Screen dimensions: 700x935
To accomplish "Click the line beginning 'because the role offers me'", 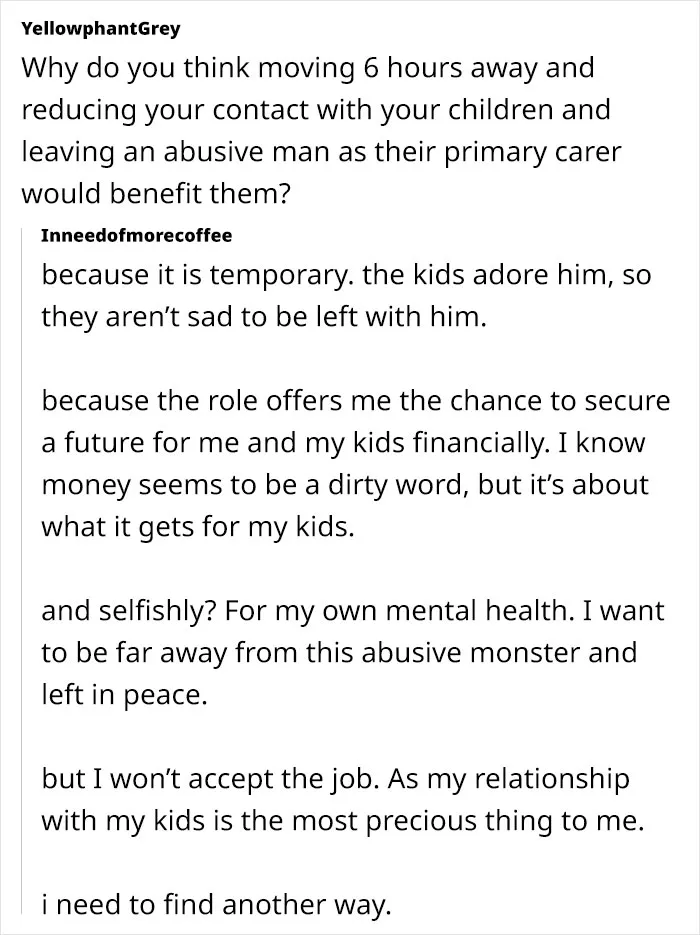I will 356,400.
